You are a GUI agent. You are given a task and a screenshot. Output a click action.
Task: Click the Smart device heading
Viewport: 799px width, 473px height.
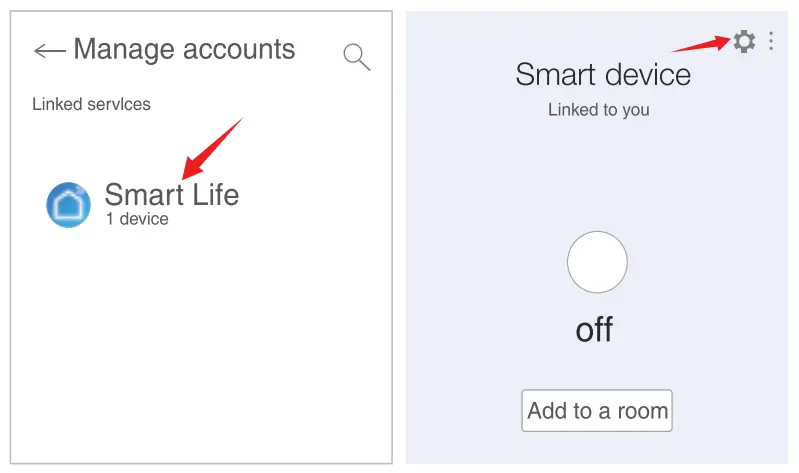click(x=602, y=74)
